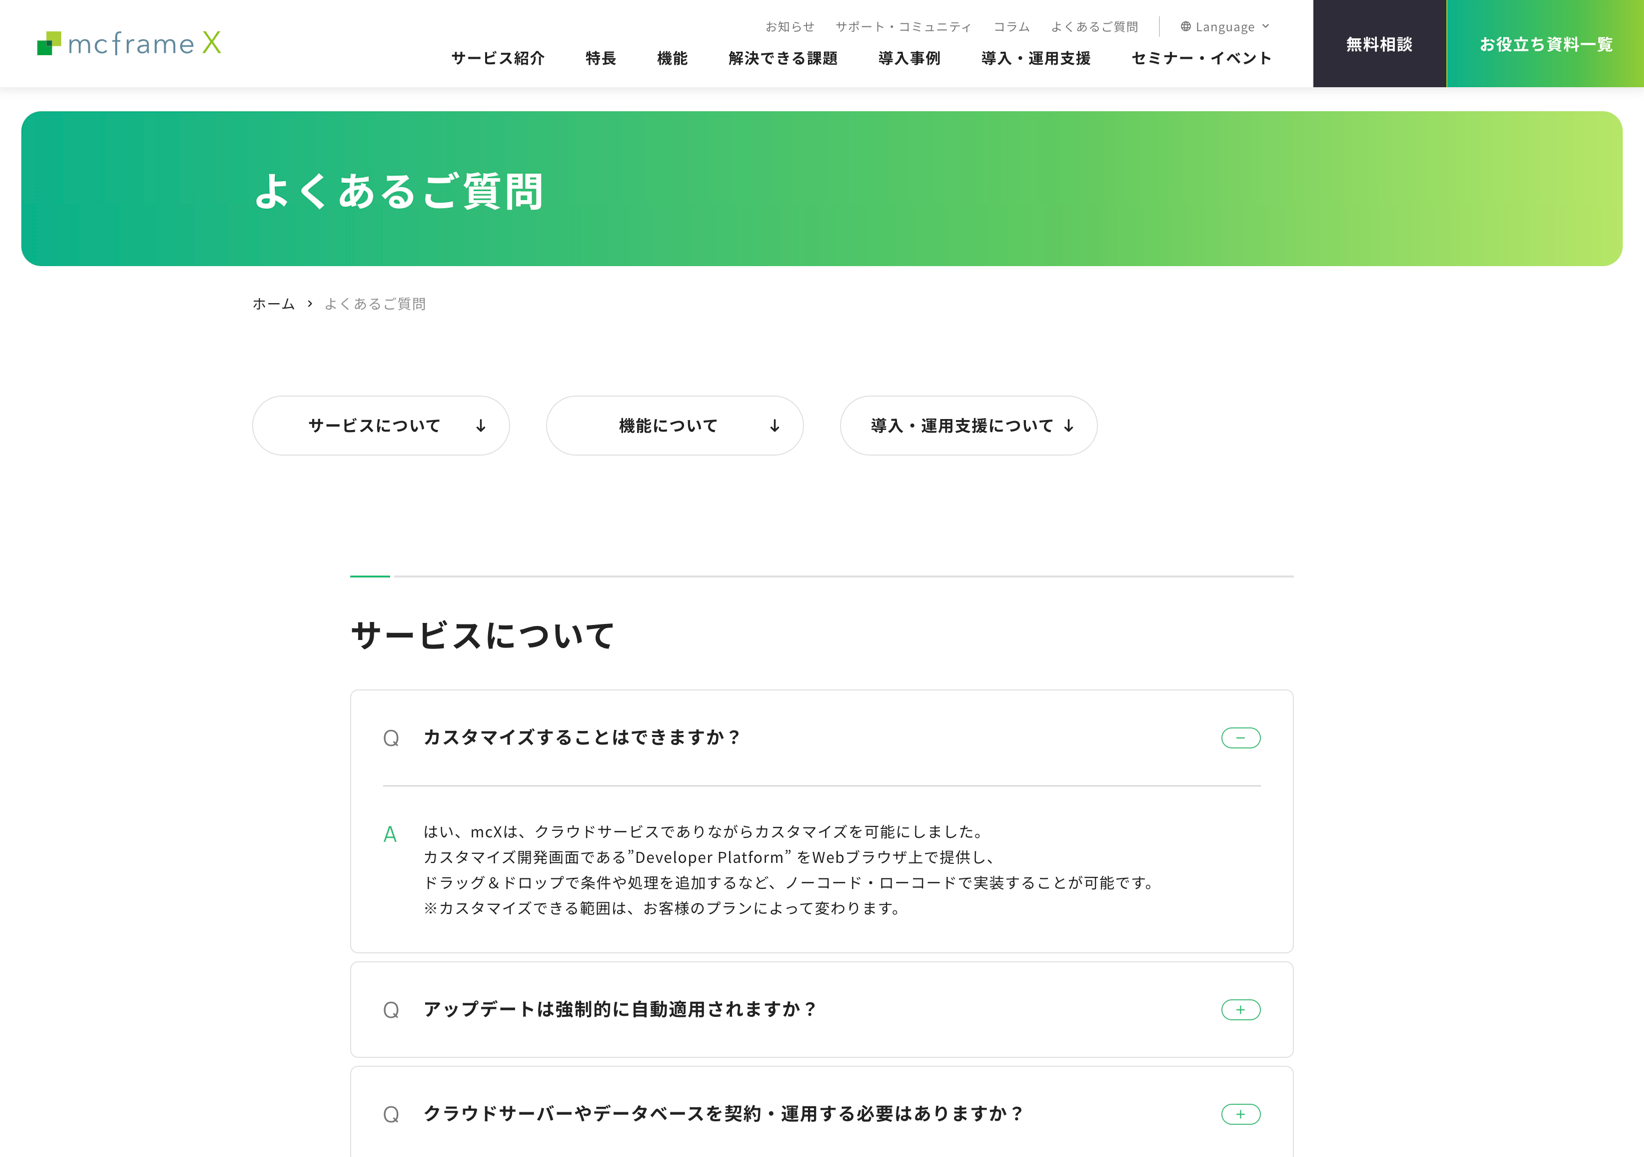Expand the クラウドサーバーやデータベース question row

[x=724, y=1114]
